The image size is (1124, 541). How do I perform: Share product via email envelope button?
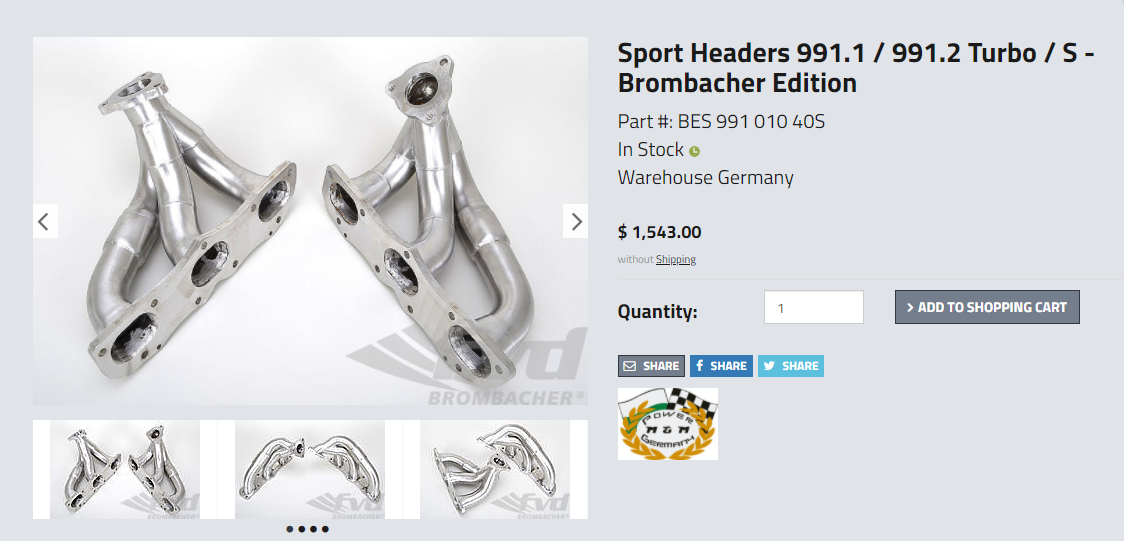[651, 365]
